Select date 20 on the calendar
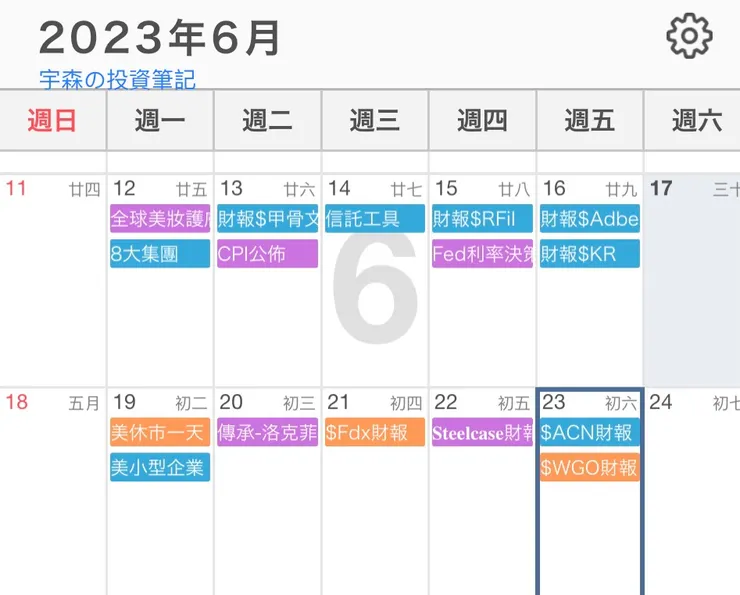Screen dimensions: 740x595 231,402
